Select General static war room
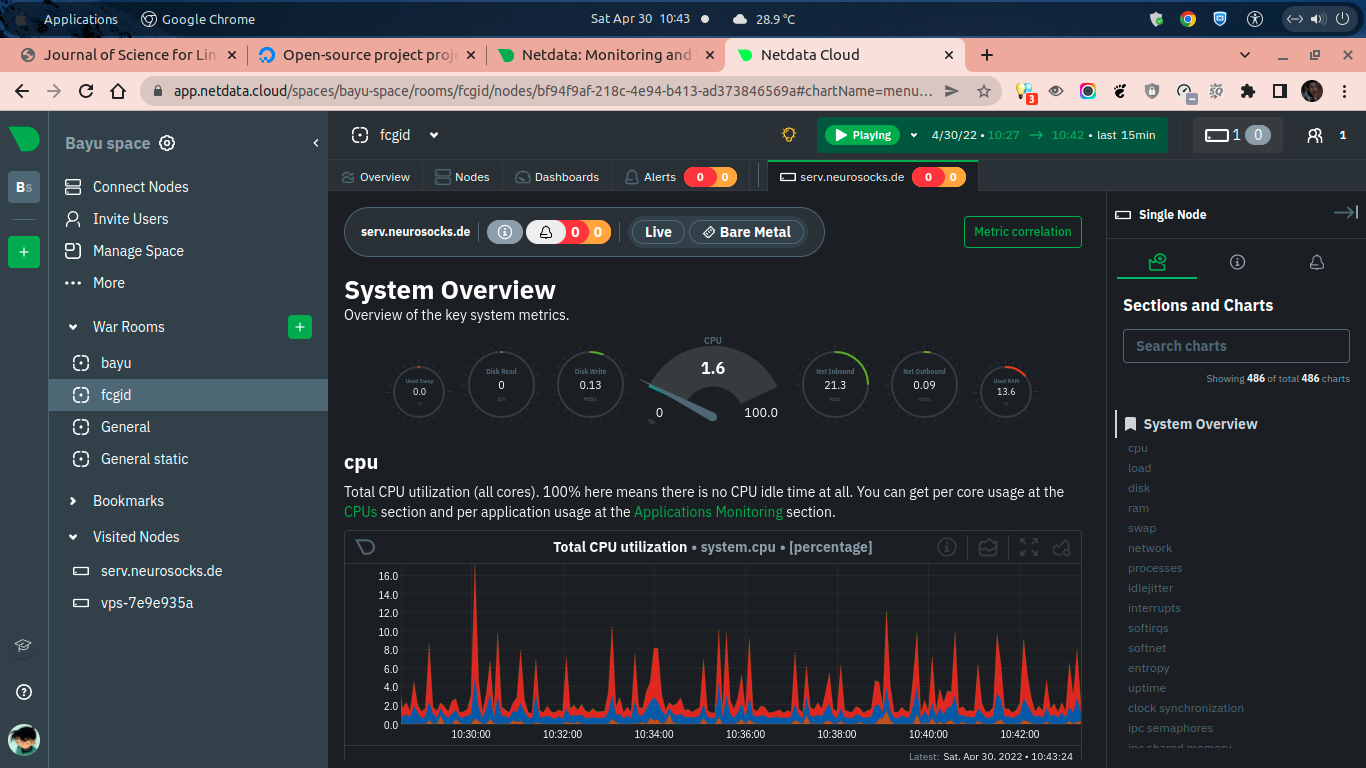Screen dimensions: 1366x768 pyautogui.click(x=144, y=459)
